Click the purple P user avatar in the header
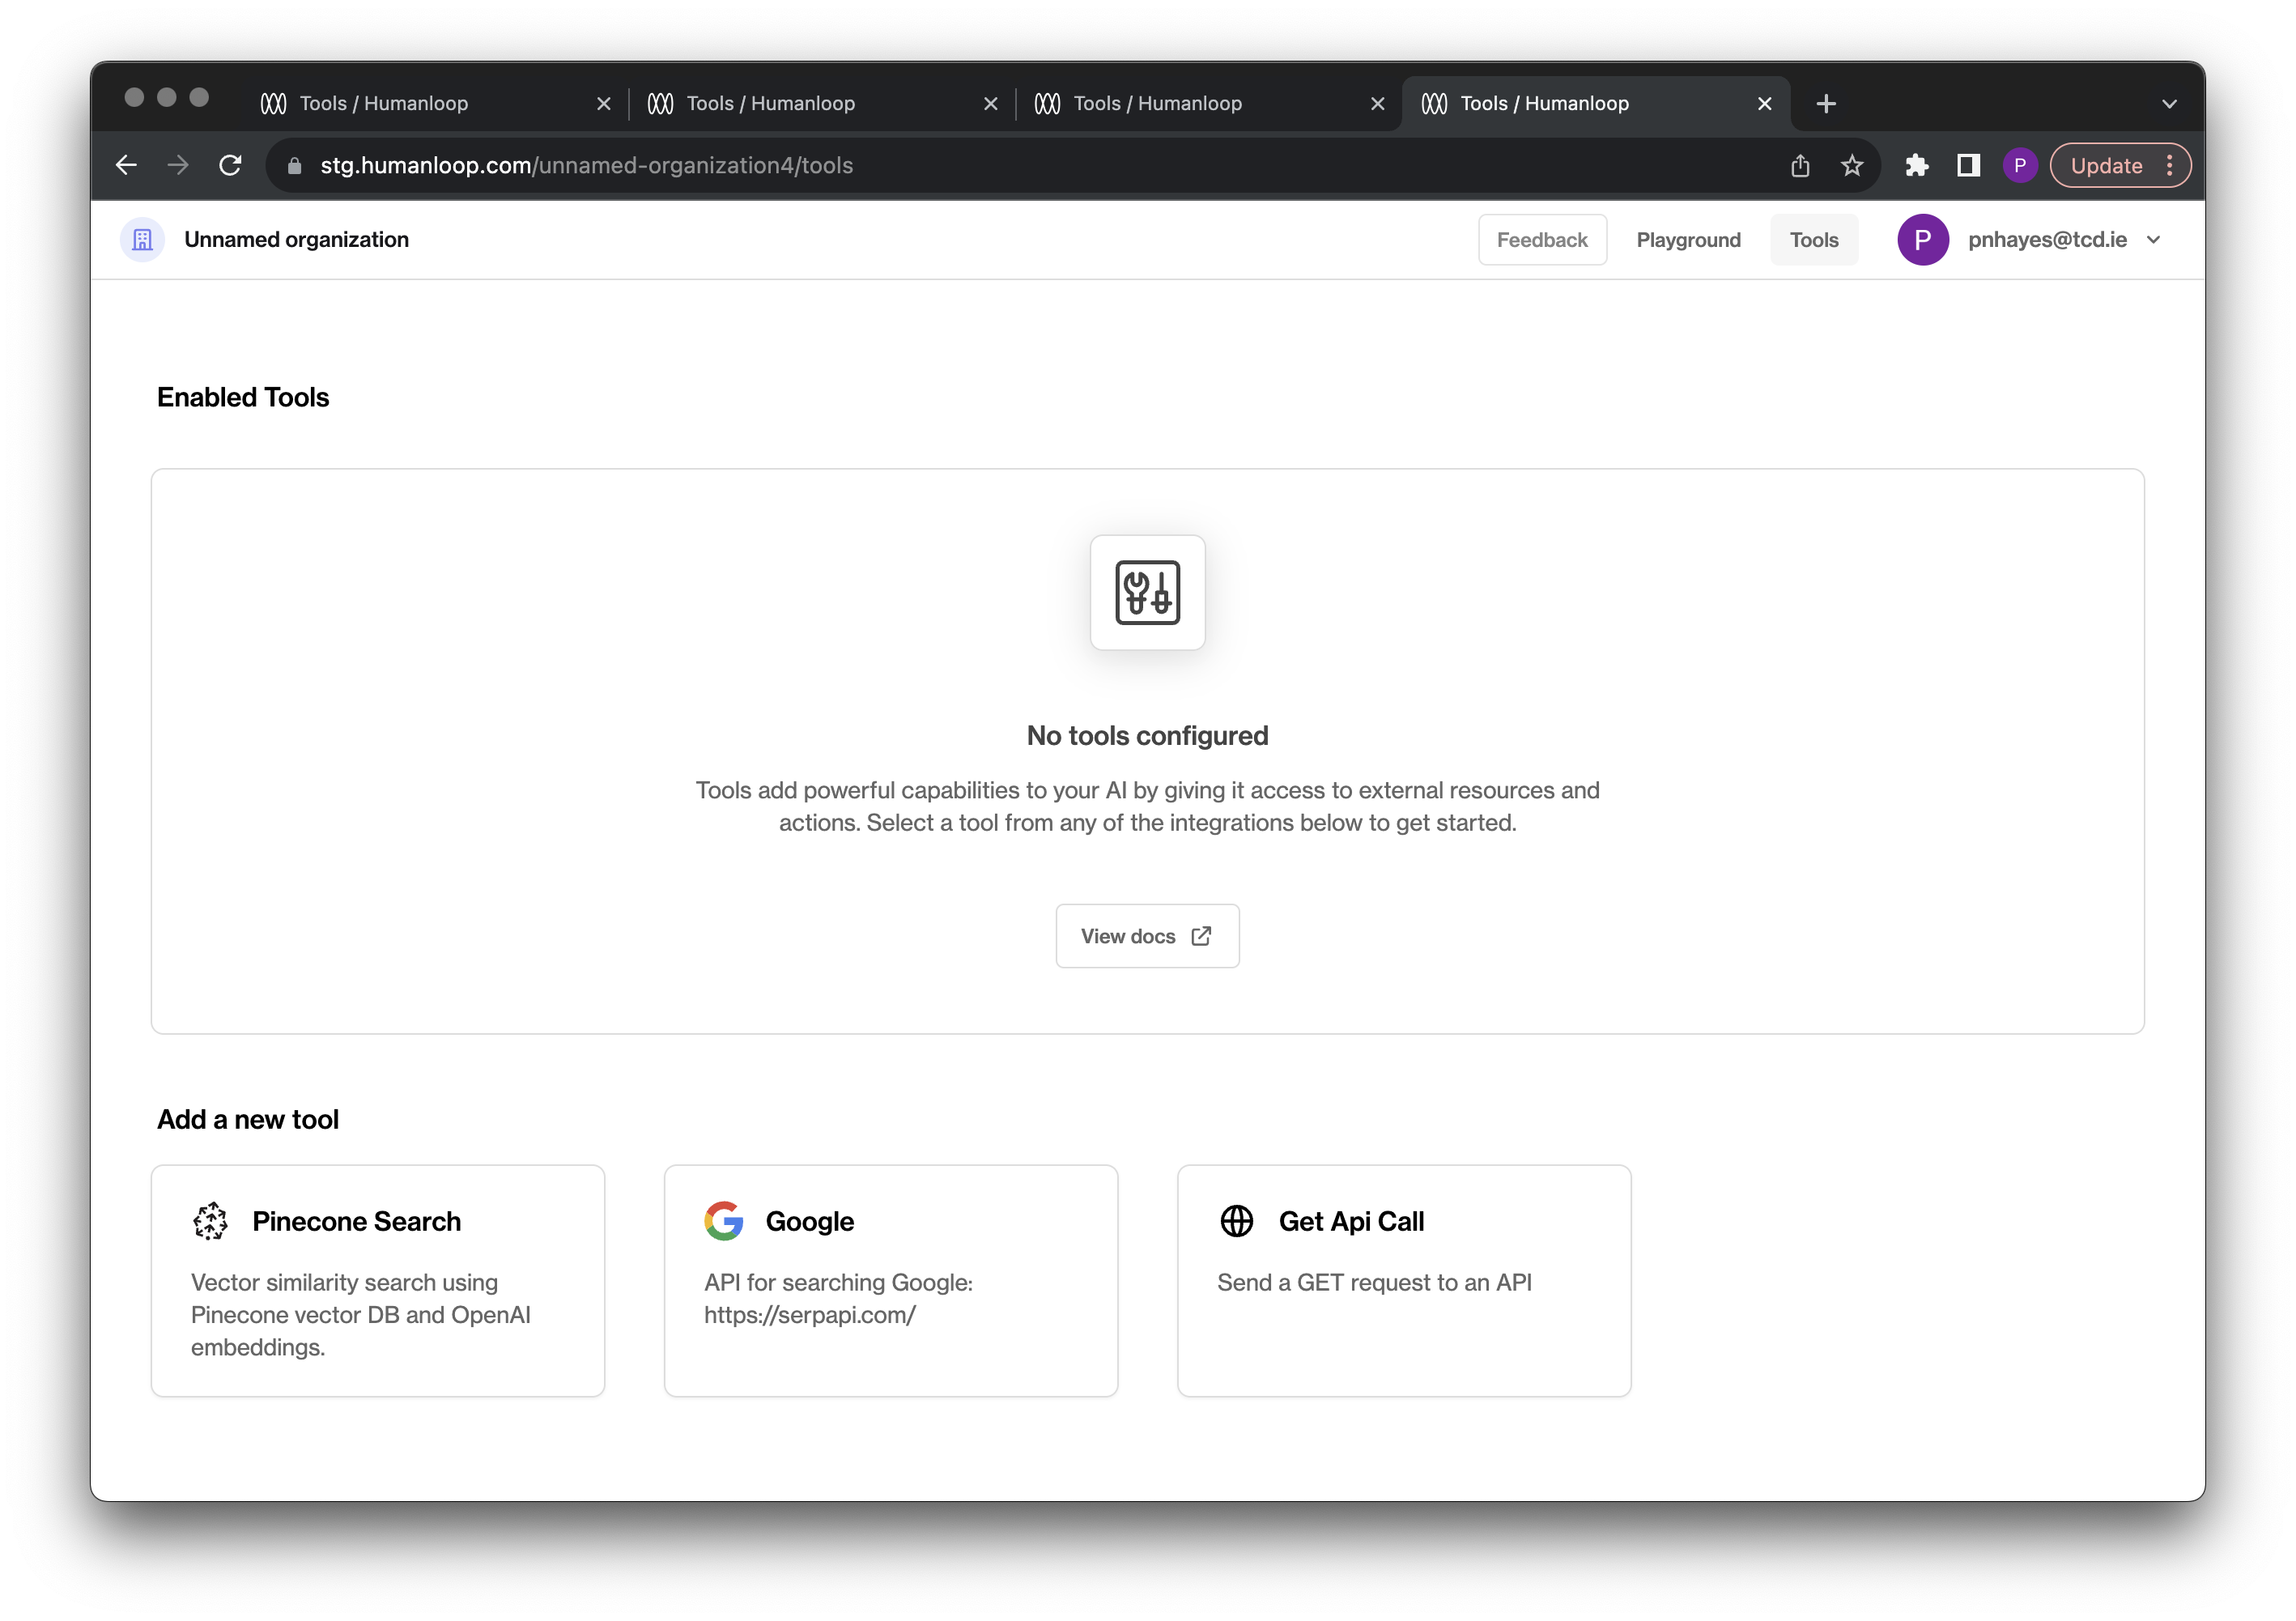Image resolution: width=2296 pixels, height=1621 pixels. click(1922, 240)
